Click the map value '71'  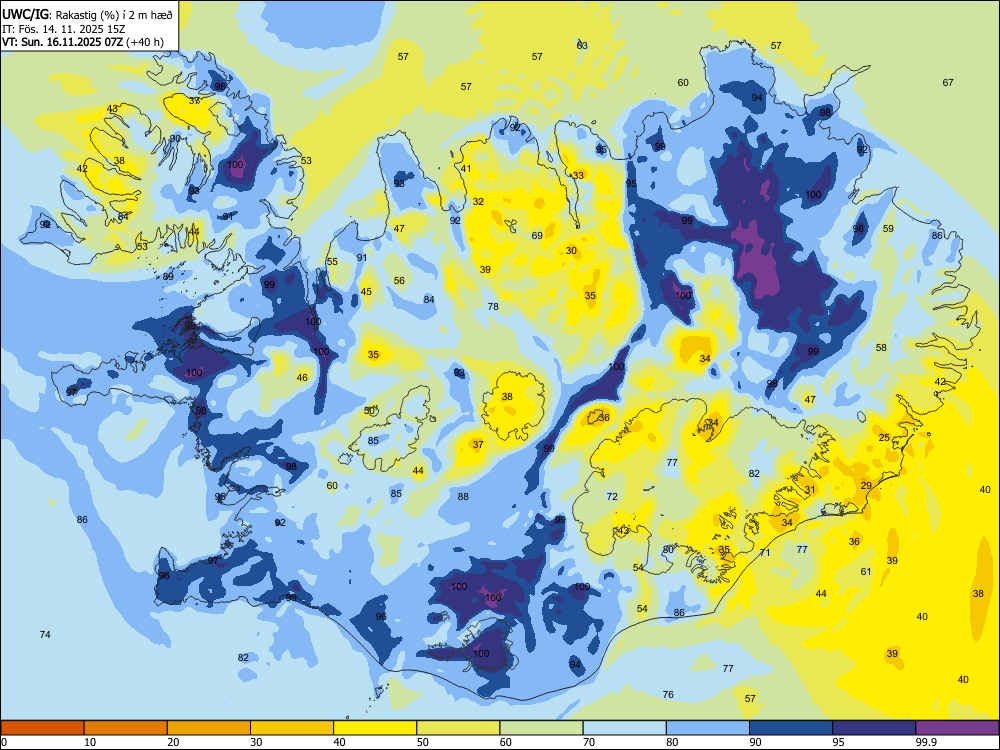click(765, 552)
